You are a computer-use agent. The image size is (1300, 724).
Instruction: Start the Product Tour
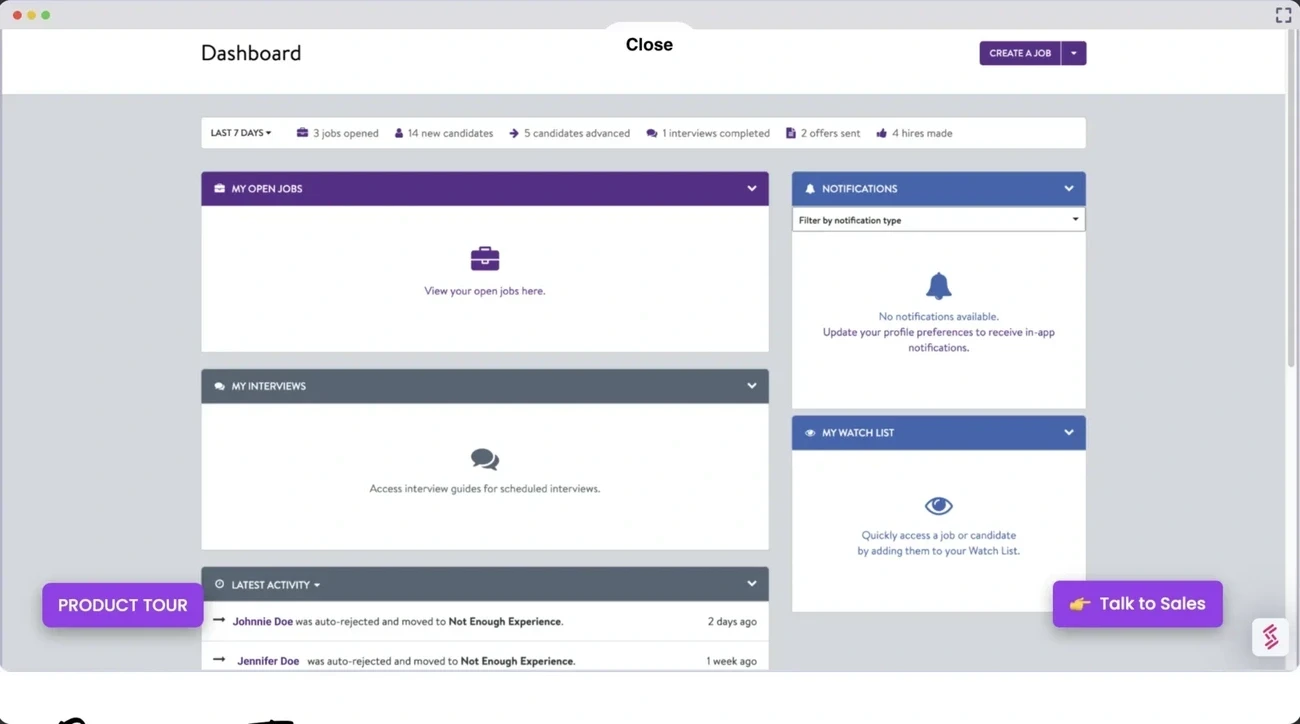123,605
